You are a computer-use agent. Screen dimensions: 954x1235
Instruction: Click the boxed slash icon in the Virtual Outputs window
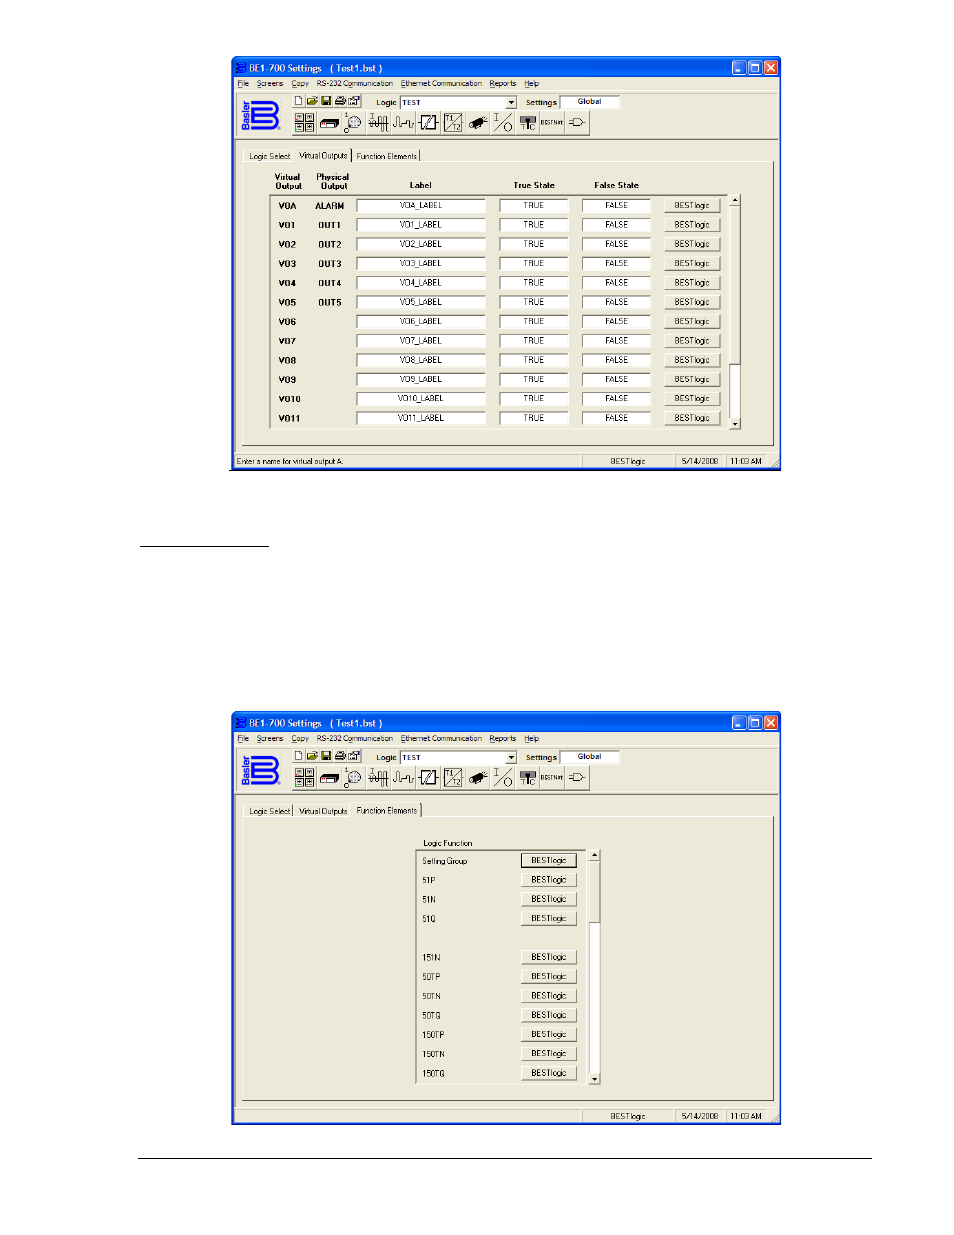(428, 122)
